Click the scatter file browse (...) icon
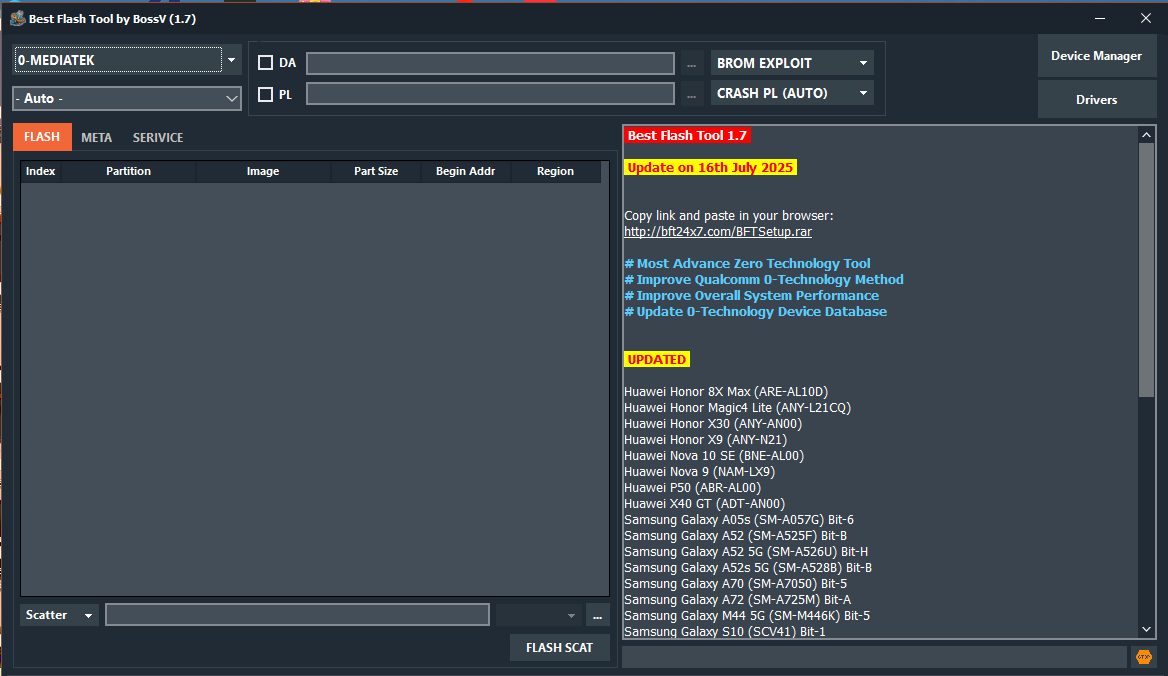 point(597,615)
